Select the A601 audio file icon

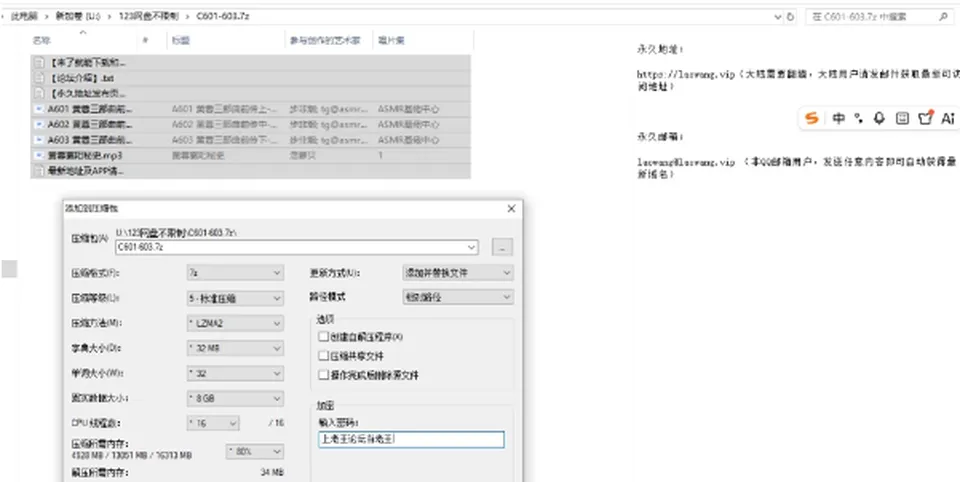[x=39, y=109]
